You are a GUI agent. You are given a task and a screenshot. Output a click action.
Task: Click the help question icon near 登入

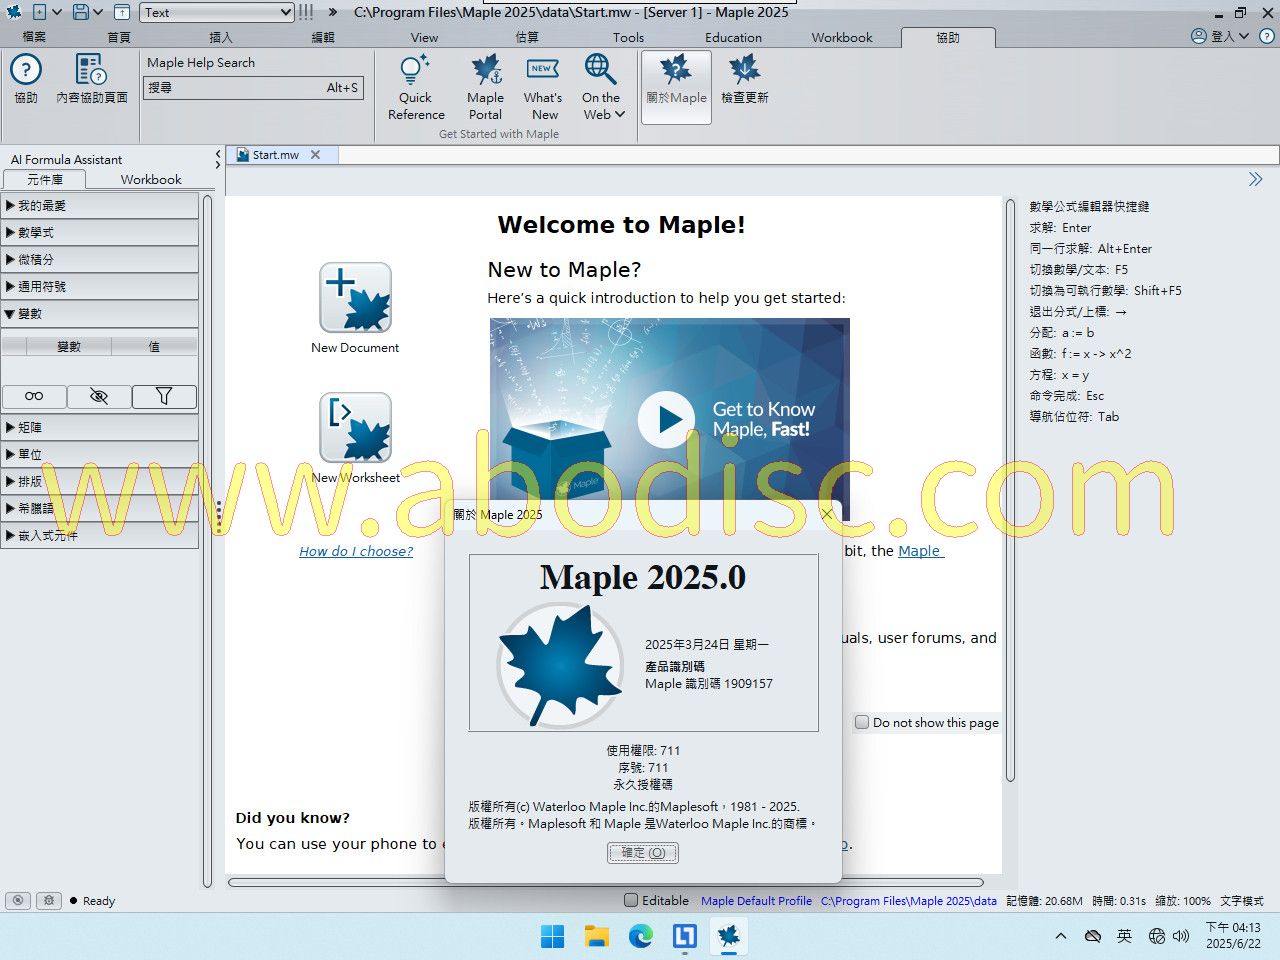[x=1266, y=36]
